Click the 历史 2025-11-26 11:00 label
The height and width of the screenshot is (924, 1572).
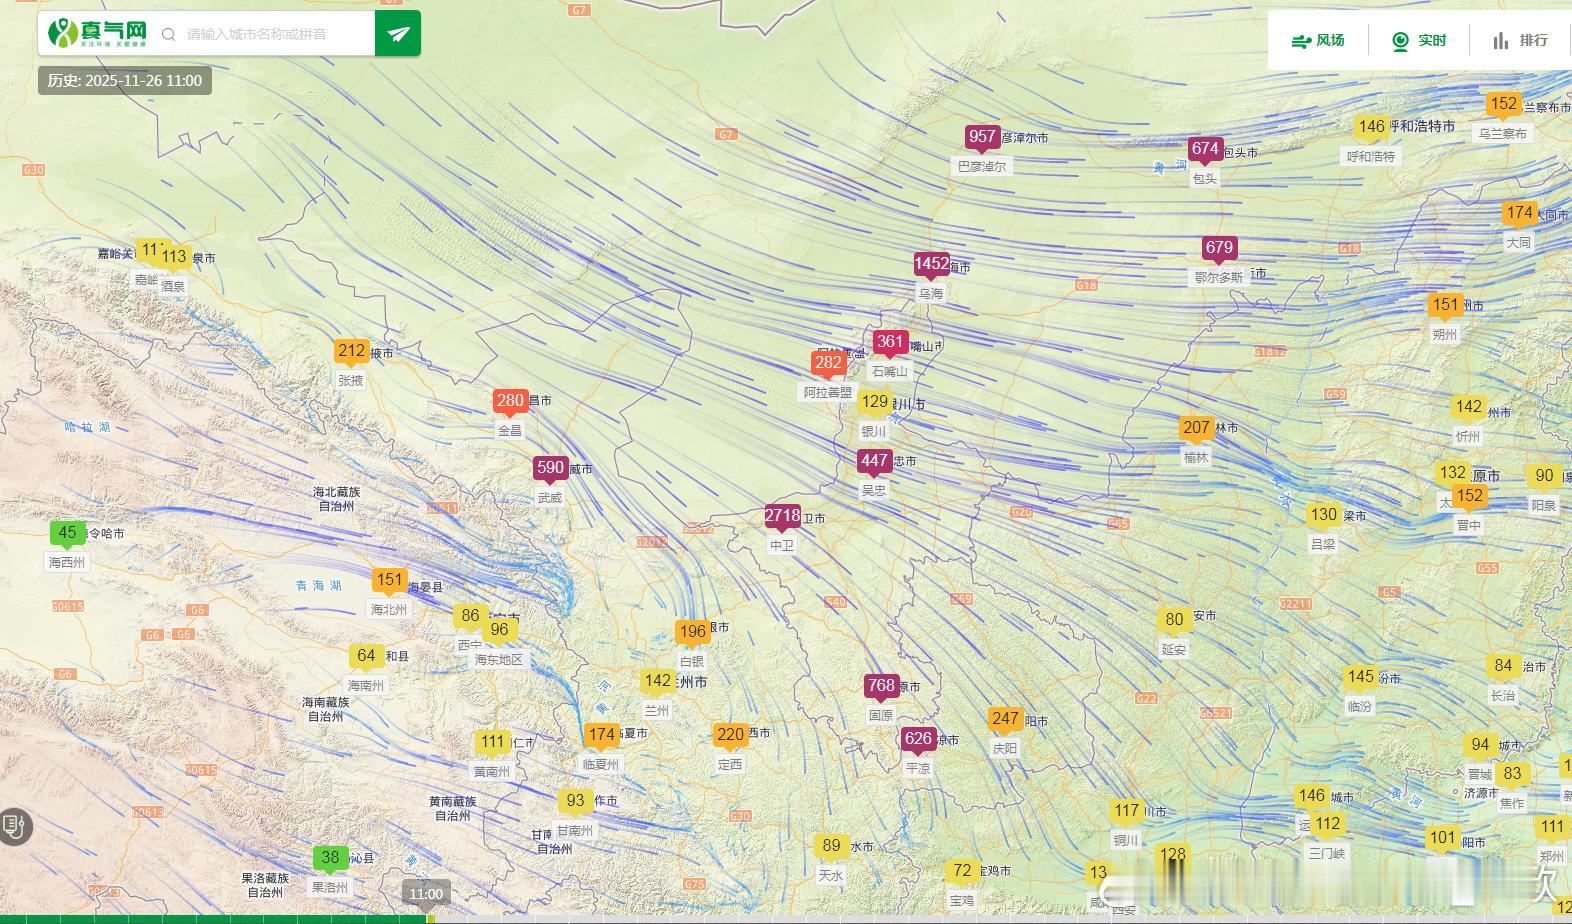pos(125,81)
